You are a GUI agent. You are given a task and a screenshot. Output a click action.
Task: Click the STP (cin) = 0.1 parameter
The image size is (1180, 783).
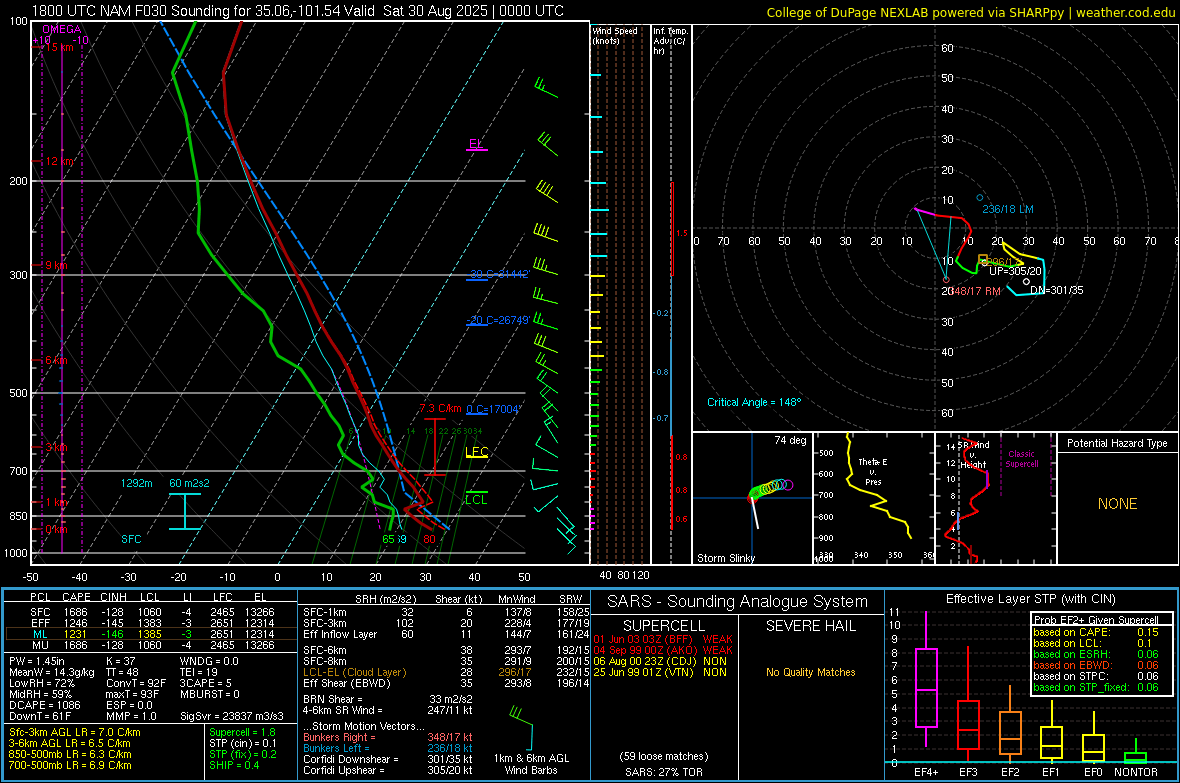[242, 743]
